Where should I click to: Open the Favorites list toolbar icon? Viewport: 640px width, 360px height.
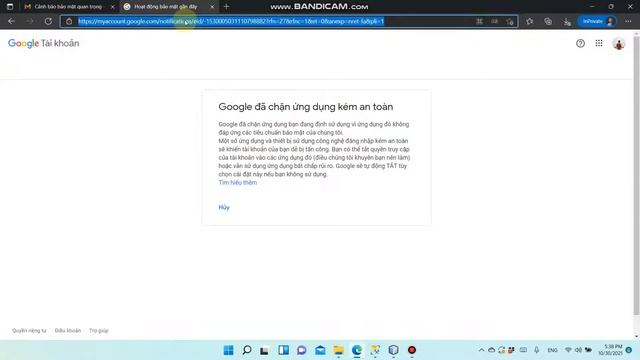(x=529, y=21)
